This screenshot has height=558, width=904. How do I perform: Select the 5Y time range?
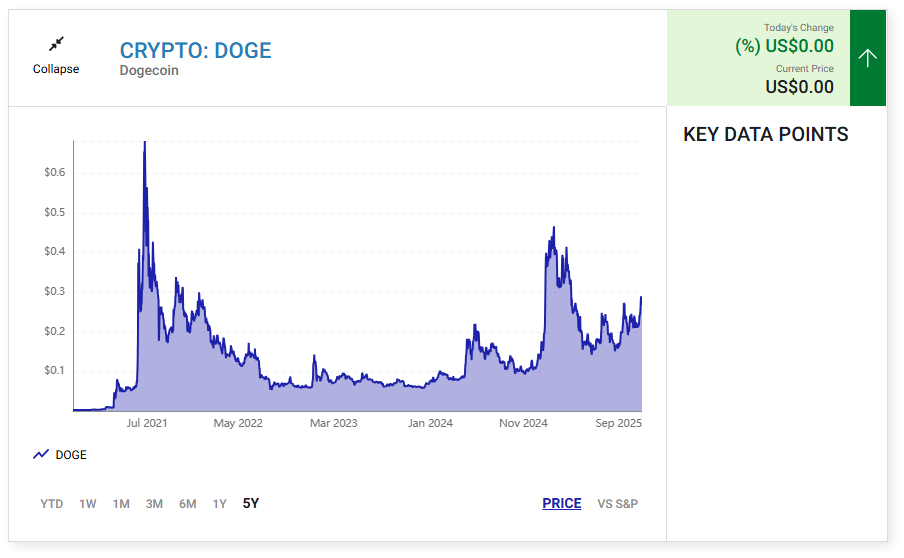pyautogui.click(x=251, y=504)
